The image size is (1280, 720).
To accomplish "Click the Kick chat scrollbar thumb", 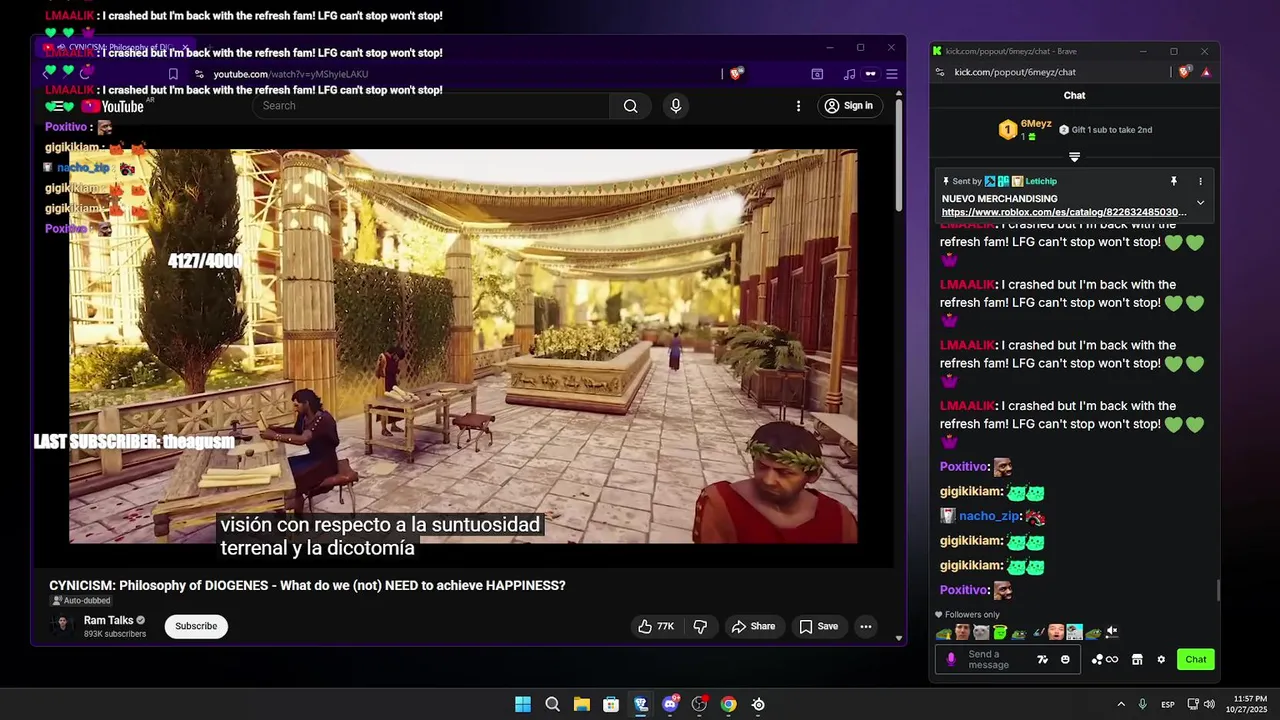I will [x=1218, y=591].
